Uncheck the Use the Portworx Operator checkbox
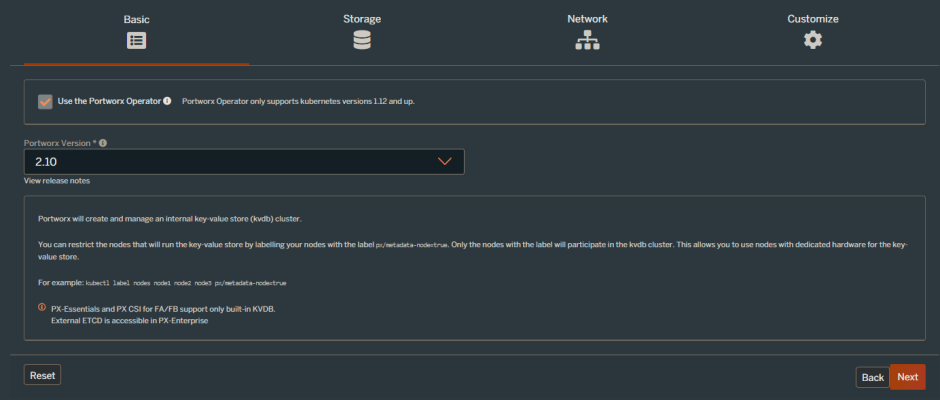940x400 pixels. pos(45,101)
